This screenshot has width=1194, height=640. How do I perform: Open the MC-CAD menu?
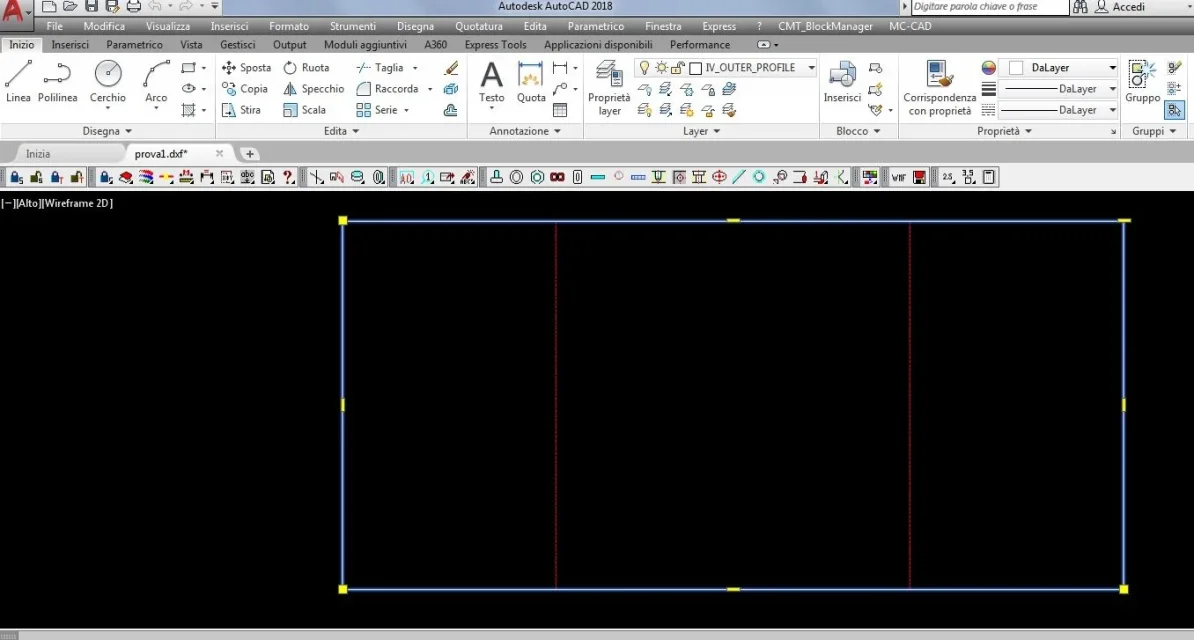(910, 26)
